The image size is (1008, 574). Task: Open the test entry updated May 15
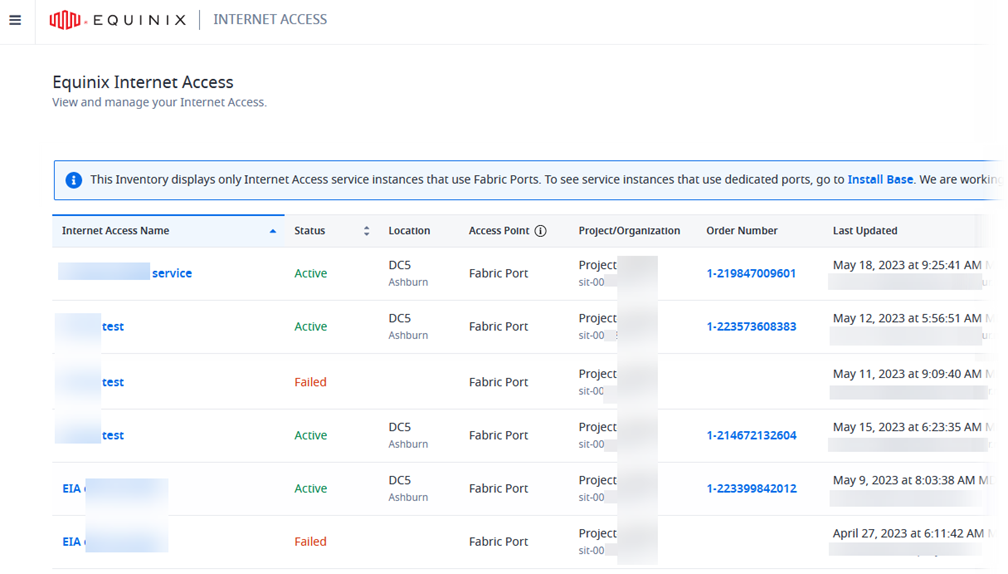112,435
